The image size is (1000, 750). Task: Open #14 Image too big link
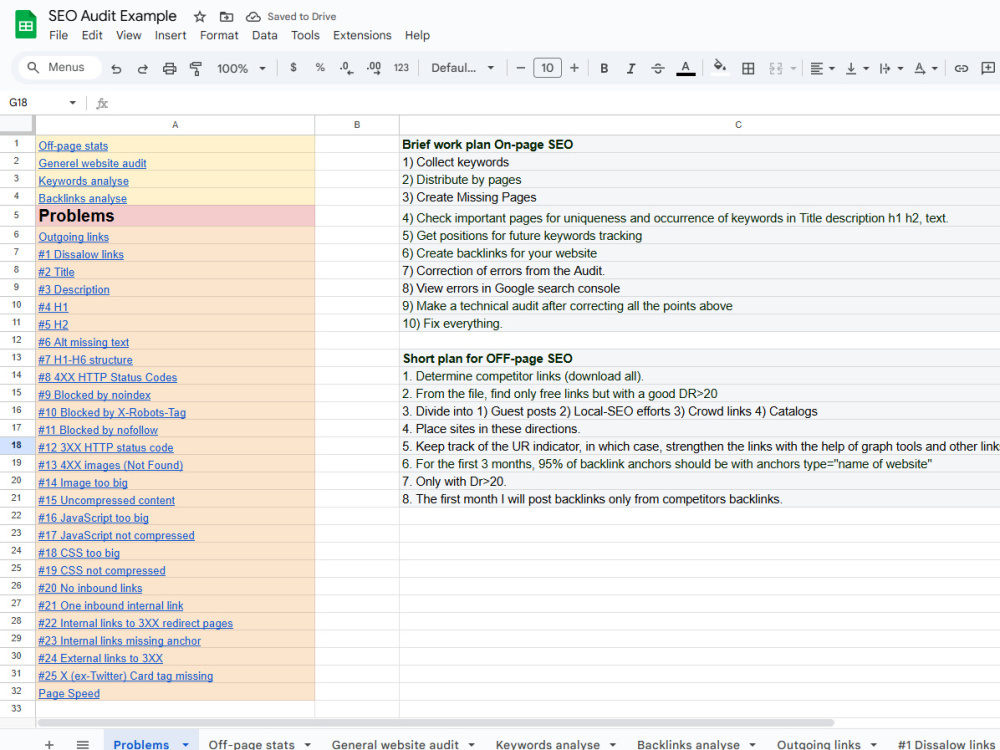point(83,483)
